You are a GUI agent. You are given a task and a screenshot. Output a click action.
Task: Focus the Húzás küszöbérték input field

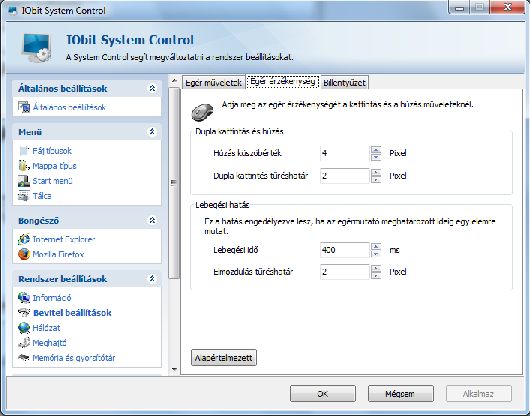[x=345, y=153]
